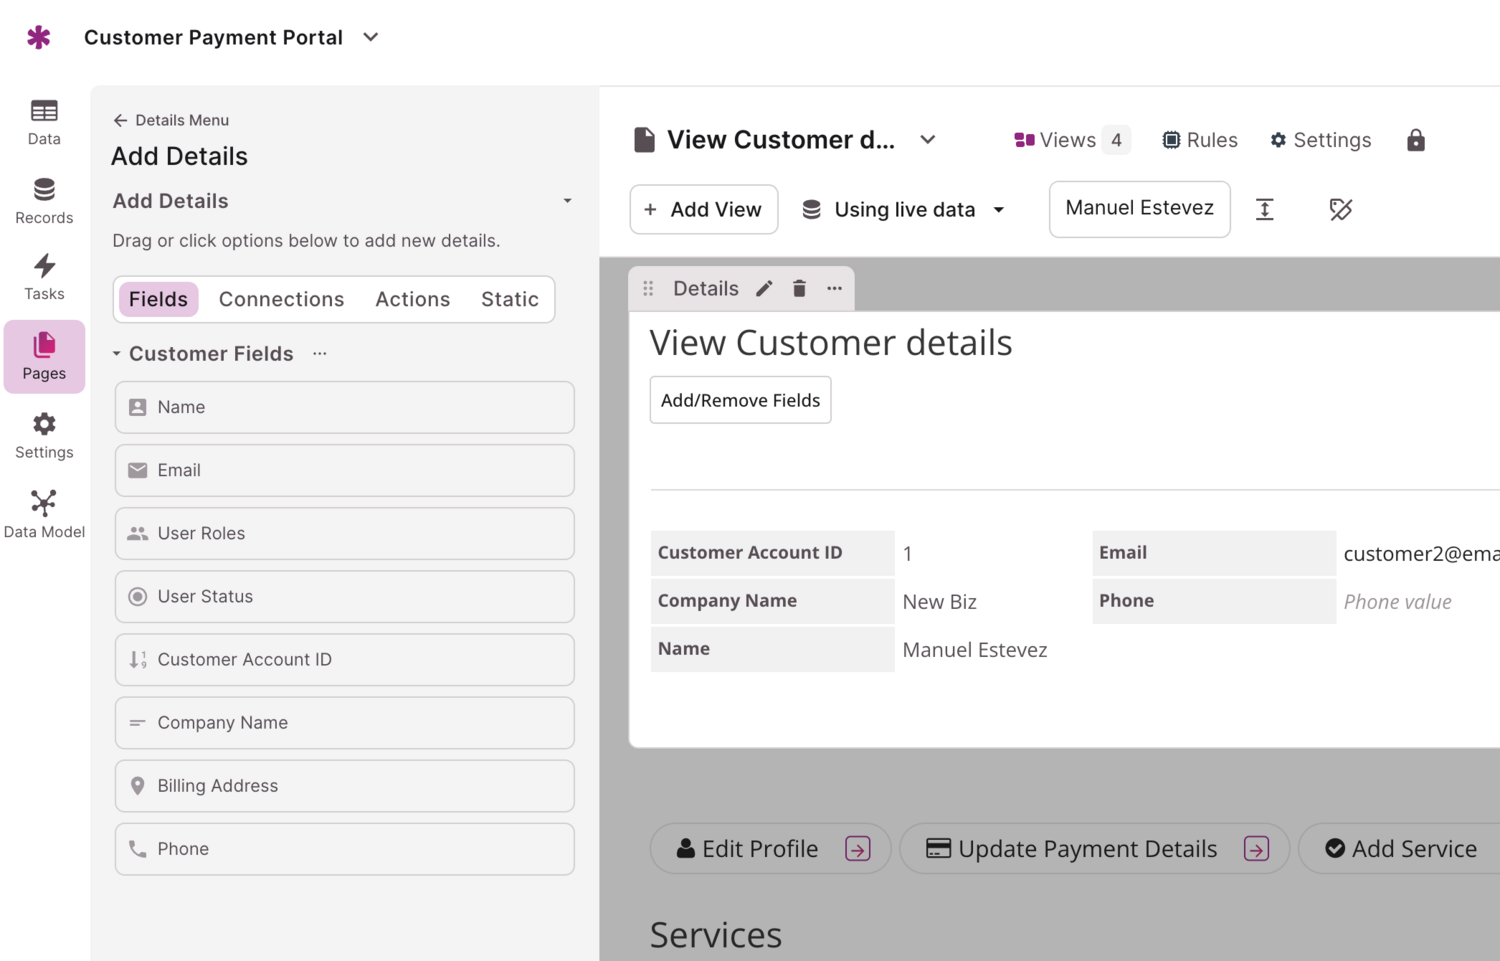Click the Add View button

703,209
